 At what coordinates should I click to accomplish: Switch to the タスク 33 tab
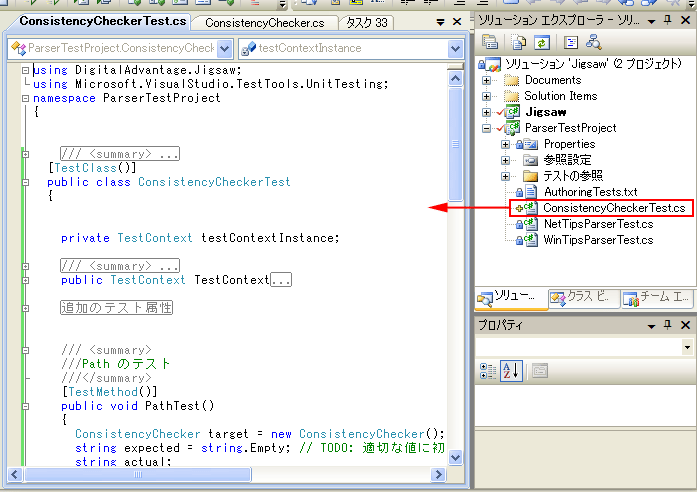pyautogui.click(x=367, y=23)
